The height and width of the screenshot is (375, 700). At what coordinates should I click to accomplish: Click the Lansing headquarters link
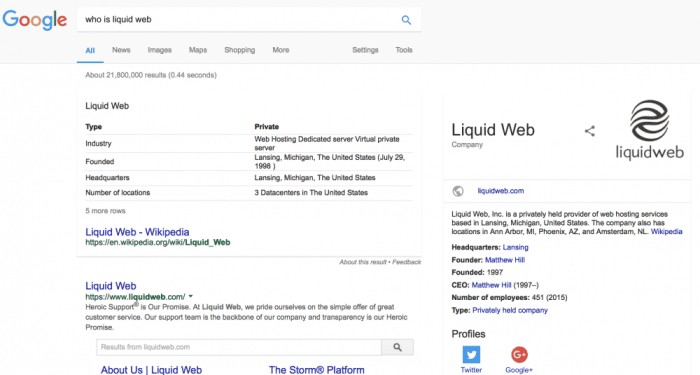[515, 247]
